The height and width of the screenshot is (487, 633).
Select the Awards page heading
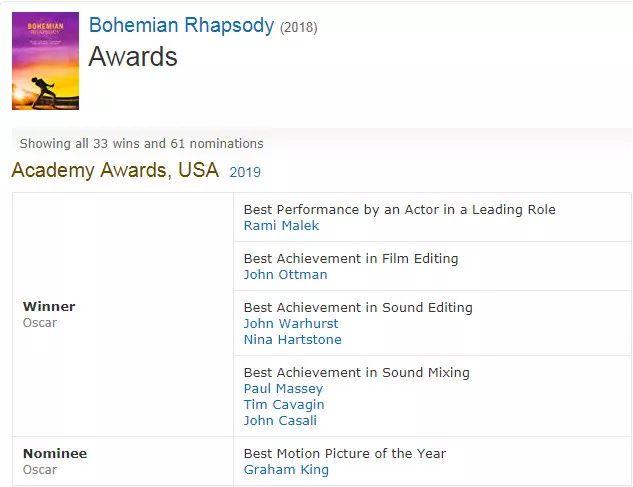(x=133, y=56)
